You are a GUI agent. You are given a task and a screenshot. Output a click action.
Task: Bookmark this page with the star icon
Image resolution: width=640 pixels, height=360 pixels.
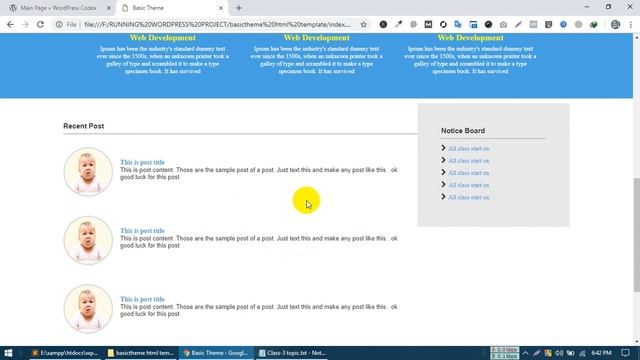363,24
